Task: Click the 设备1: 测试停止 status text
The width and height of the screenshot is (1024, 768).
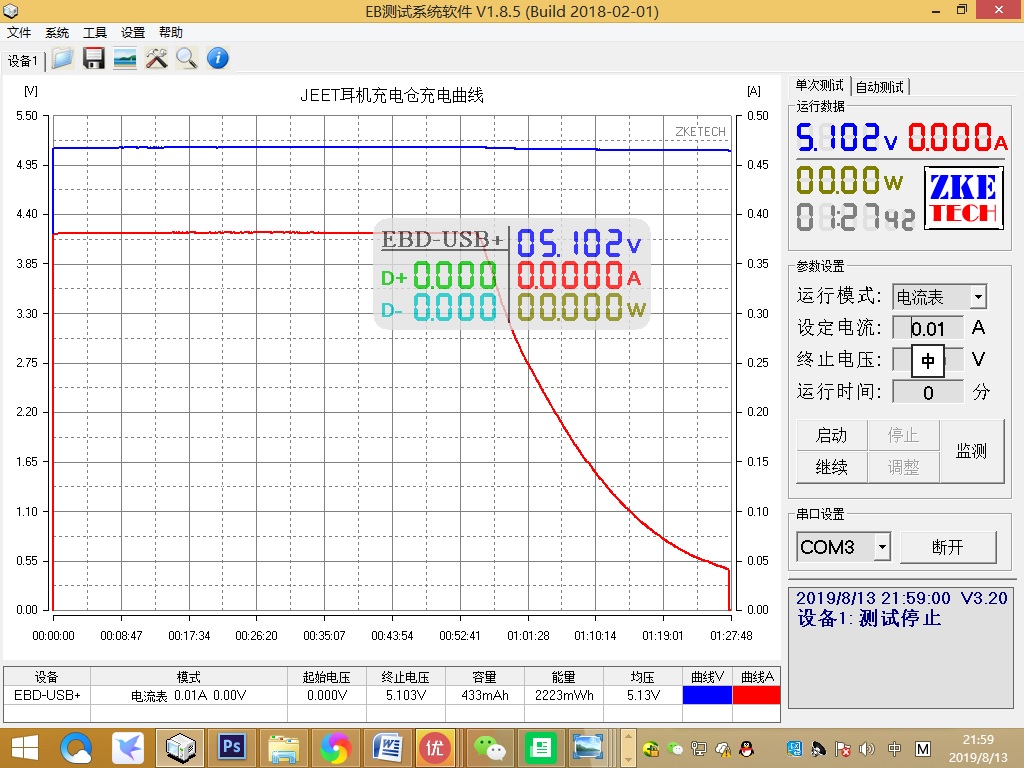Action: click(x=869, y=618)
